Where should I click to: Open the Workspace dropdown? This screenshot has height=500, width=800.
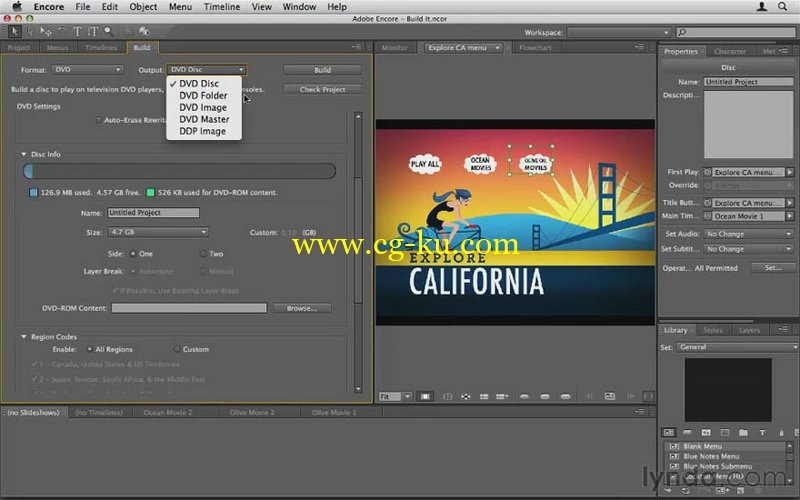[x=618, y=32]
